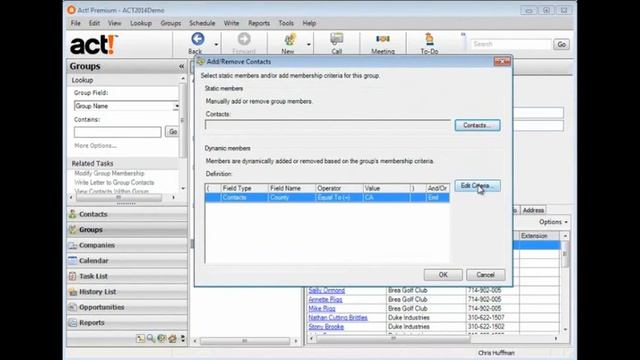The image size is (640, 360).
Task: Open the Groups menu
Action: coord(171,23)
